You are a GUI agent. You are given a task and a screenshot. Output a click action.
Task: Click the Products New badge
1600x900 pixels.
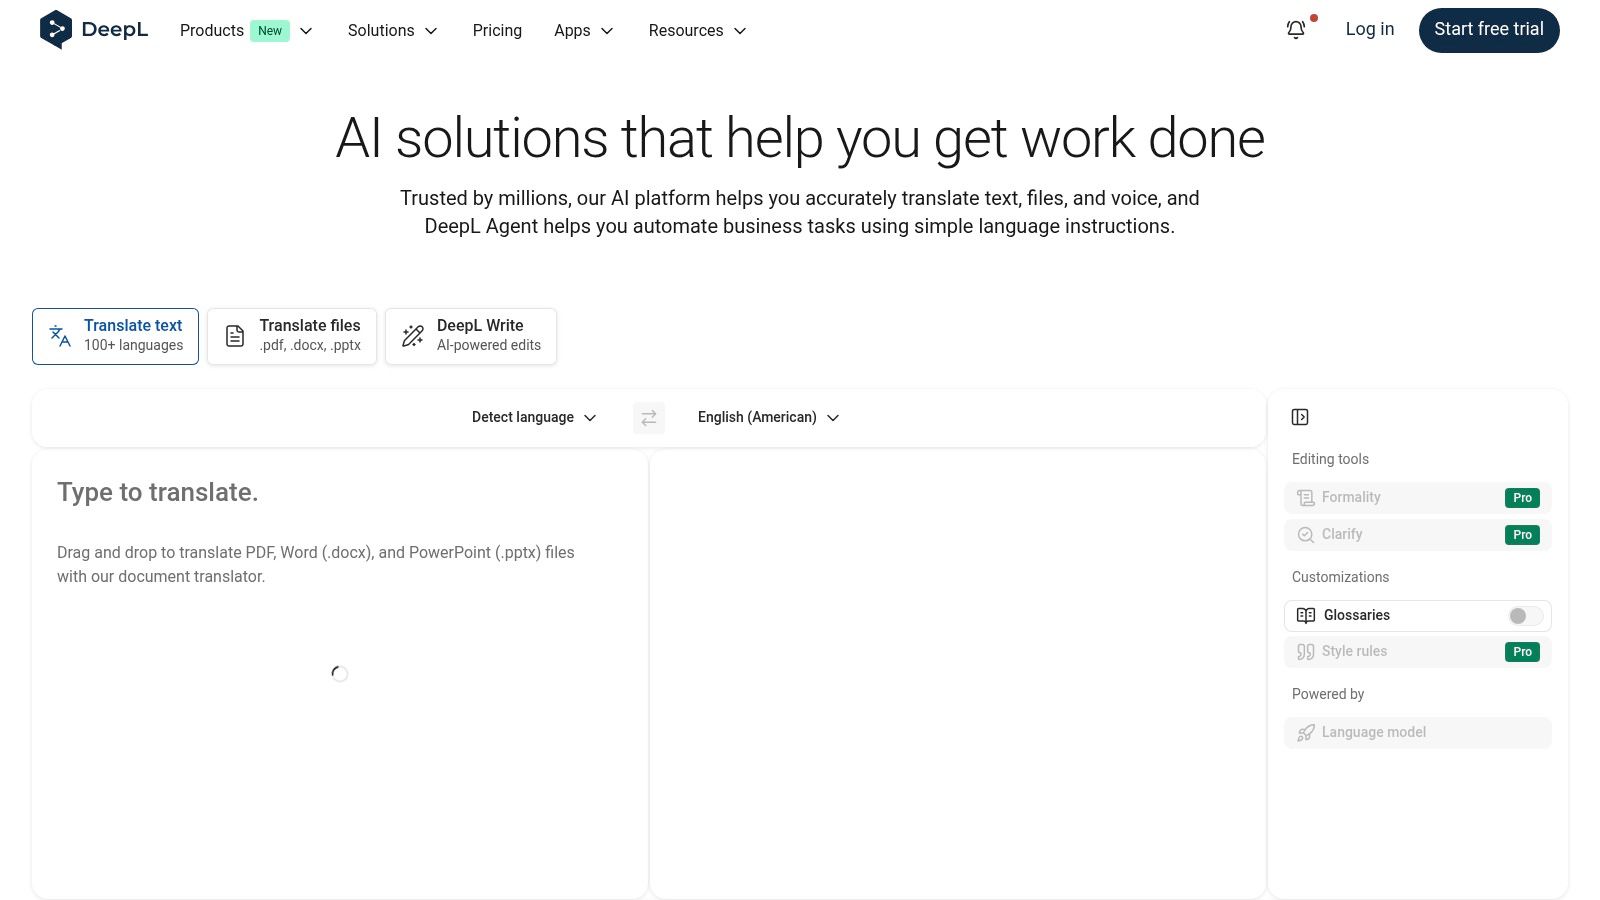(270, 31)
